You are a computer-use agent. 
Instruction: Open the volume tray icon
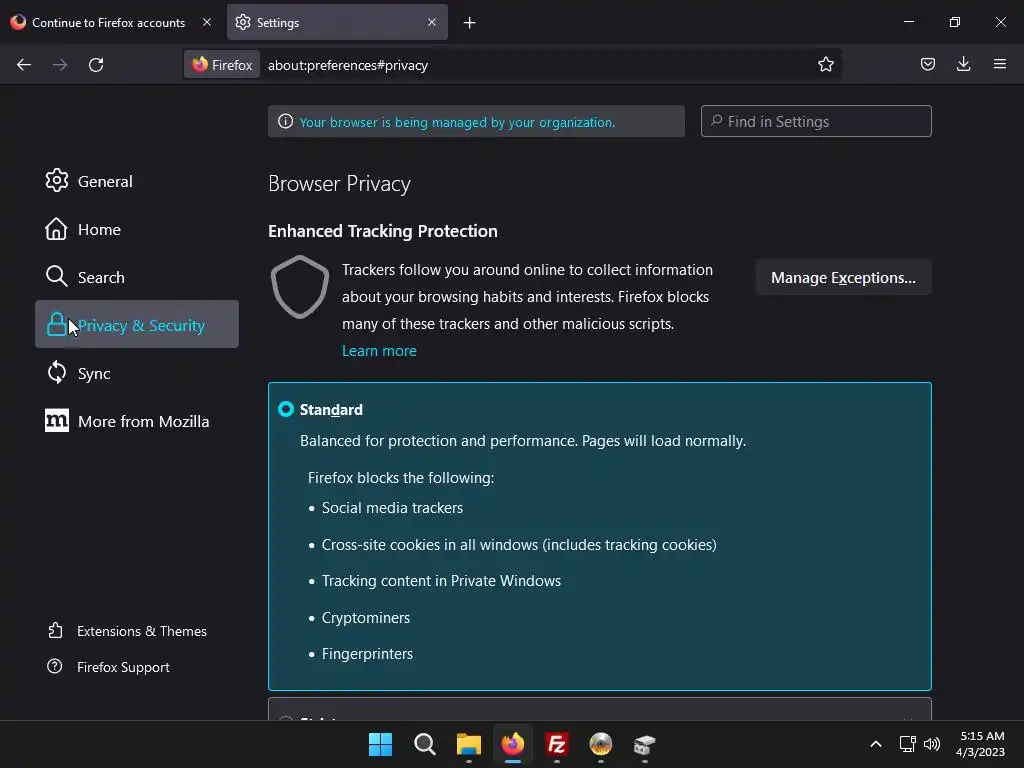coord(932,744)
